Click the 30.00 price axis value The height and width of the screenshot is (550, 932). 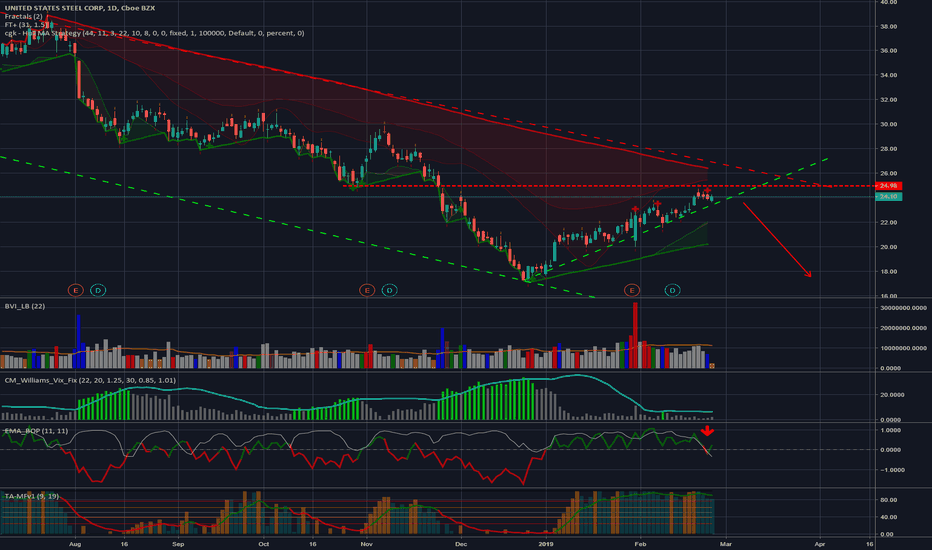click(x=889, y=125)
